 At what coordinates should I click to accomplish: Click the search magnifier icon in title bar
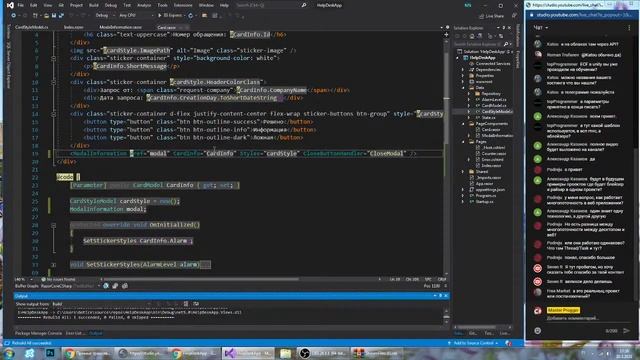point(304,5)
